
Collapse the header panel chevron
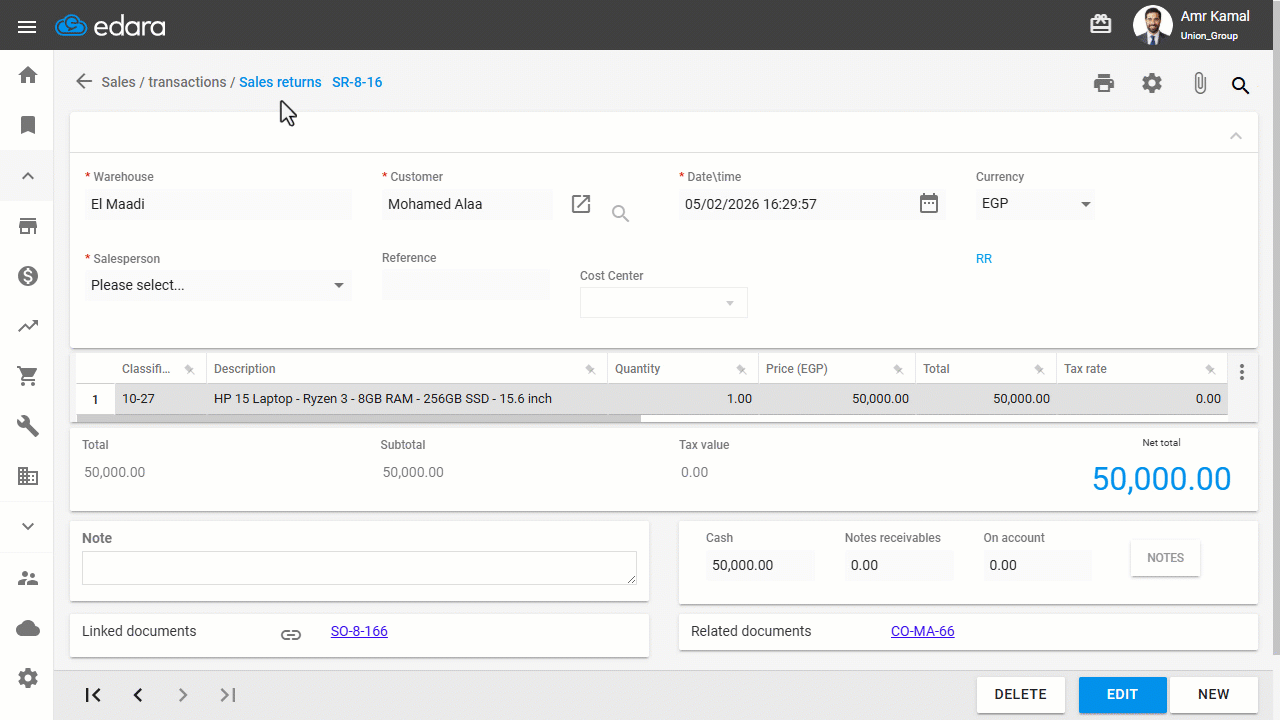1236,136
